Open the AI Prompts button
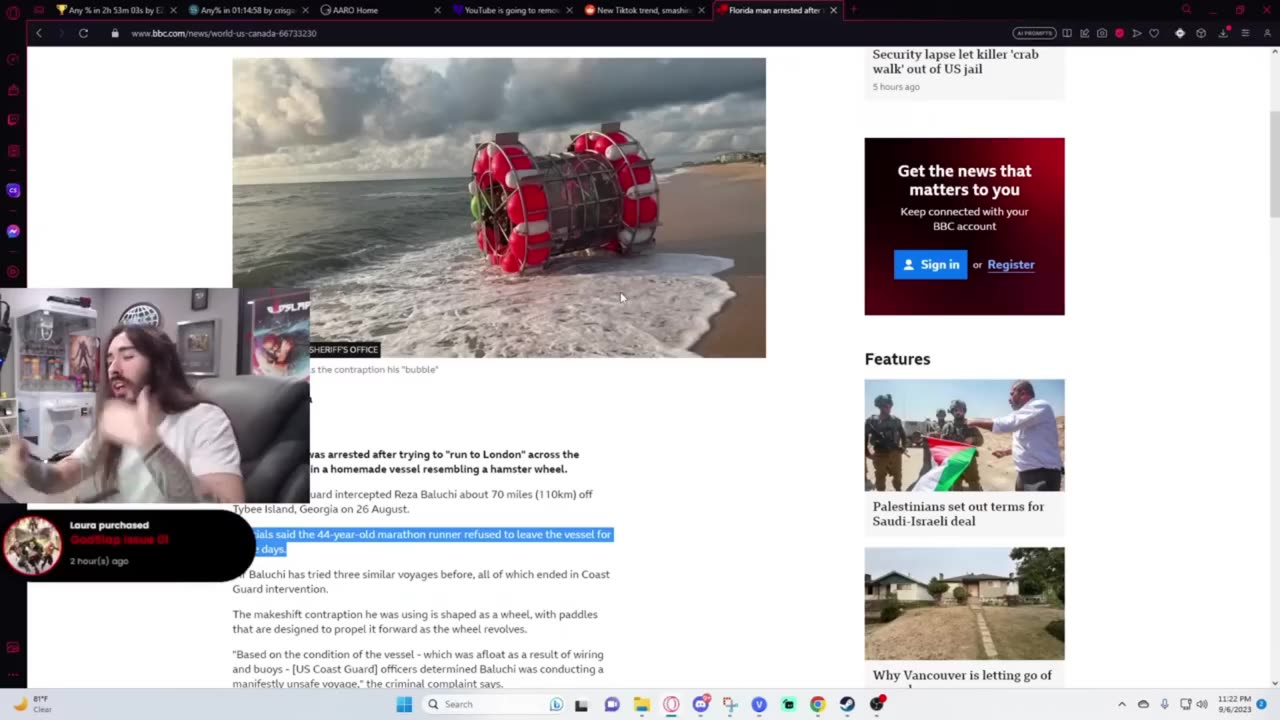 click(x=1034, y=33)
